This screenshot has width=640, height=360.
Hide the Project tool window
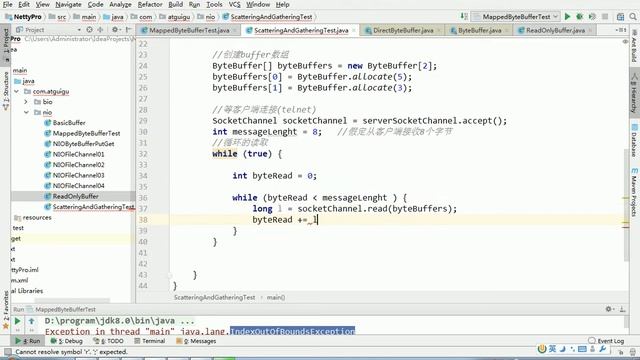[x=128, y=30]
